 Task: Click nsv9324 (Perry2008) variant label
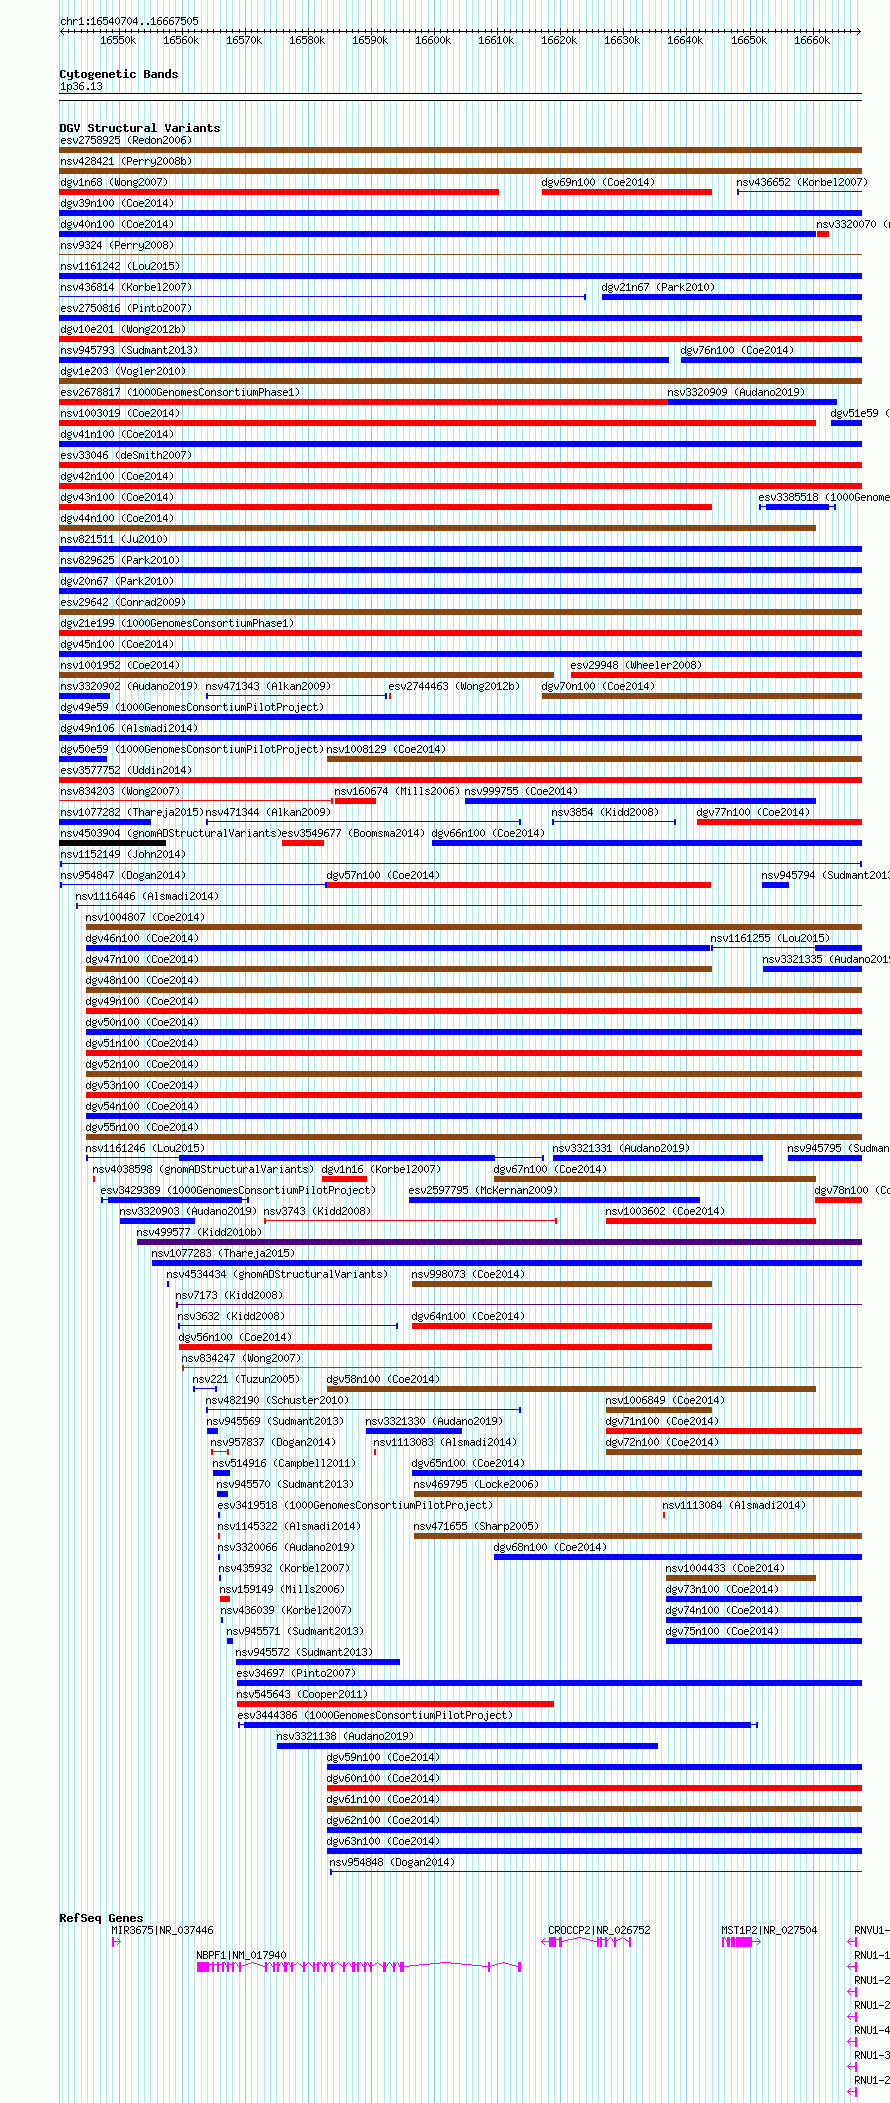click(116, 245)
